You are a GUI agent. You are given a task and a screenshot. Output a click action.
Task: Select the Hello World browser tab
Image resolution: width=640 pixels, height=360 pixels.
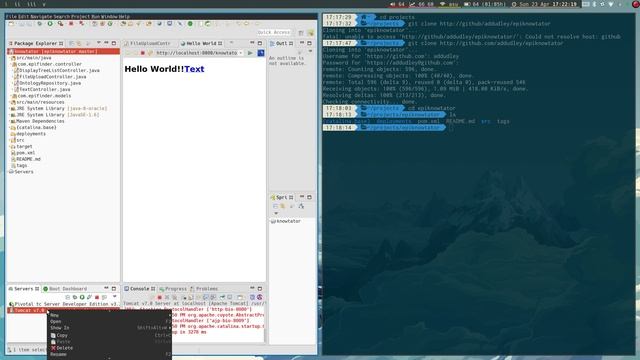coord(201,43)
